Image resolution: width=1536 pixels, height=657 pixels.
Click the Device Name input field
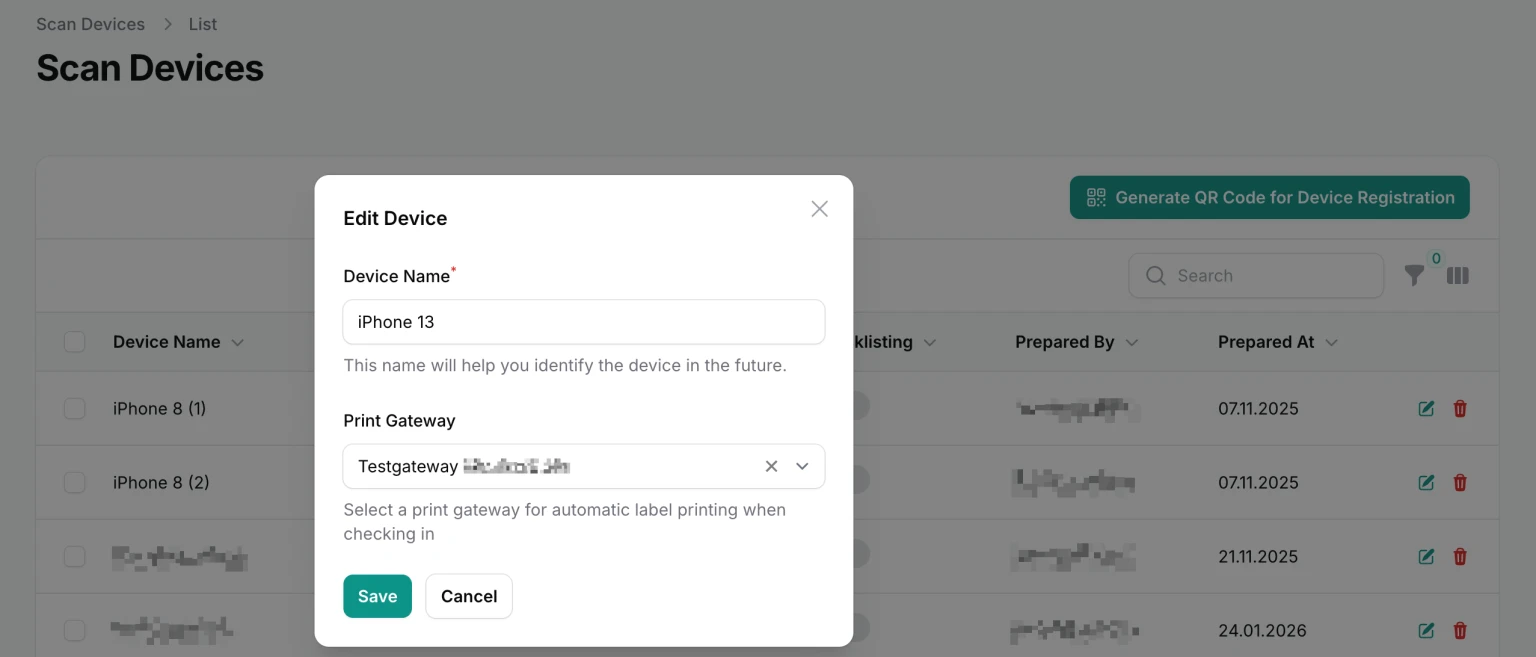583,322
